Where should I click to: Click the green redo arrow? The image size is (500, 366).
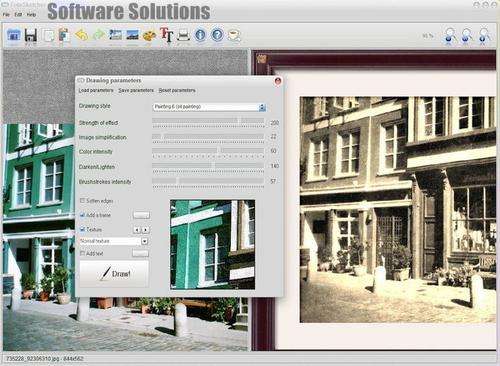98,35
